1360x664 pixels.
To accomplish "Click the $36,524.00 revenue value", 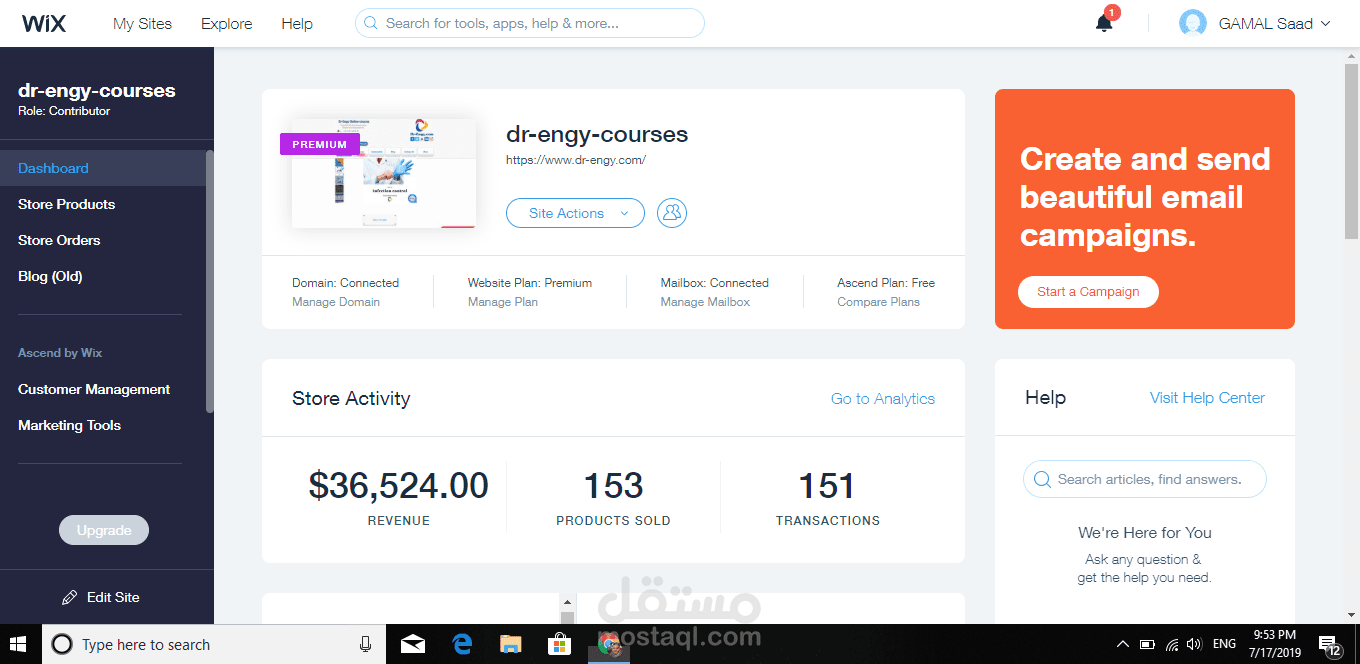I will (398, 486).
